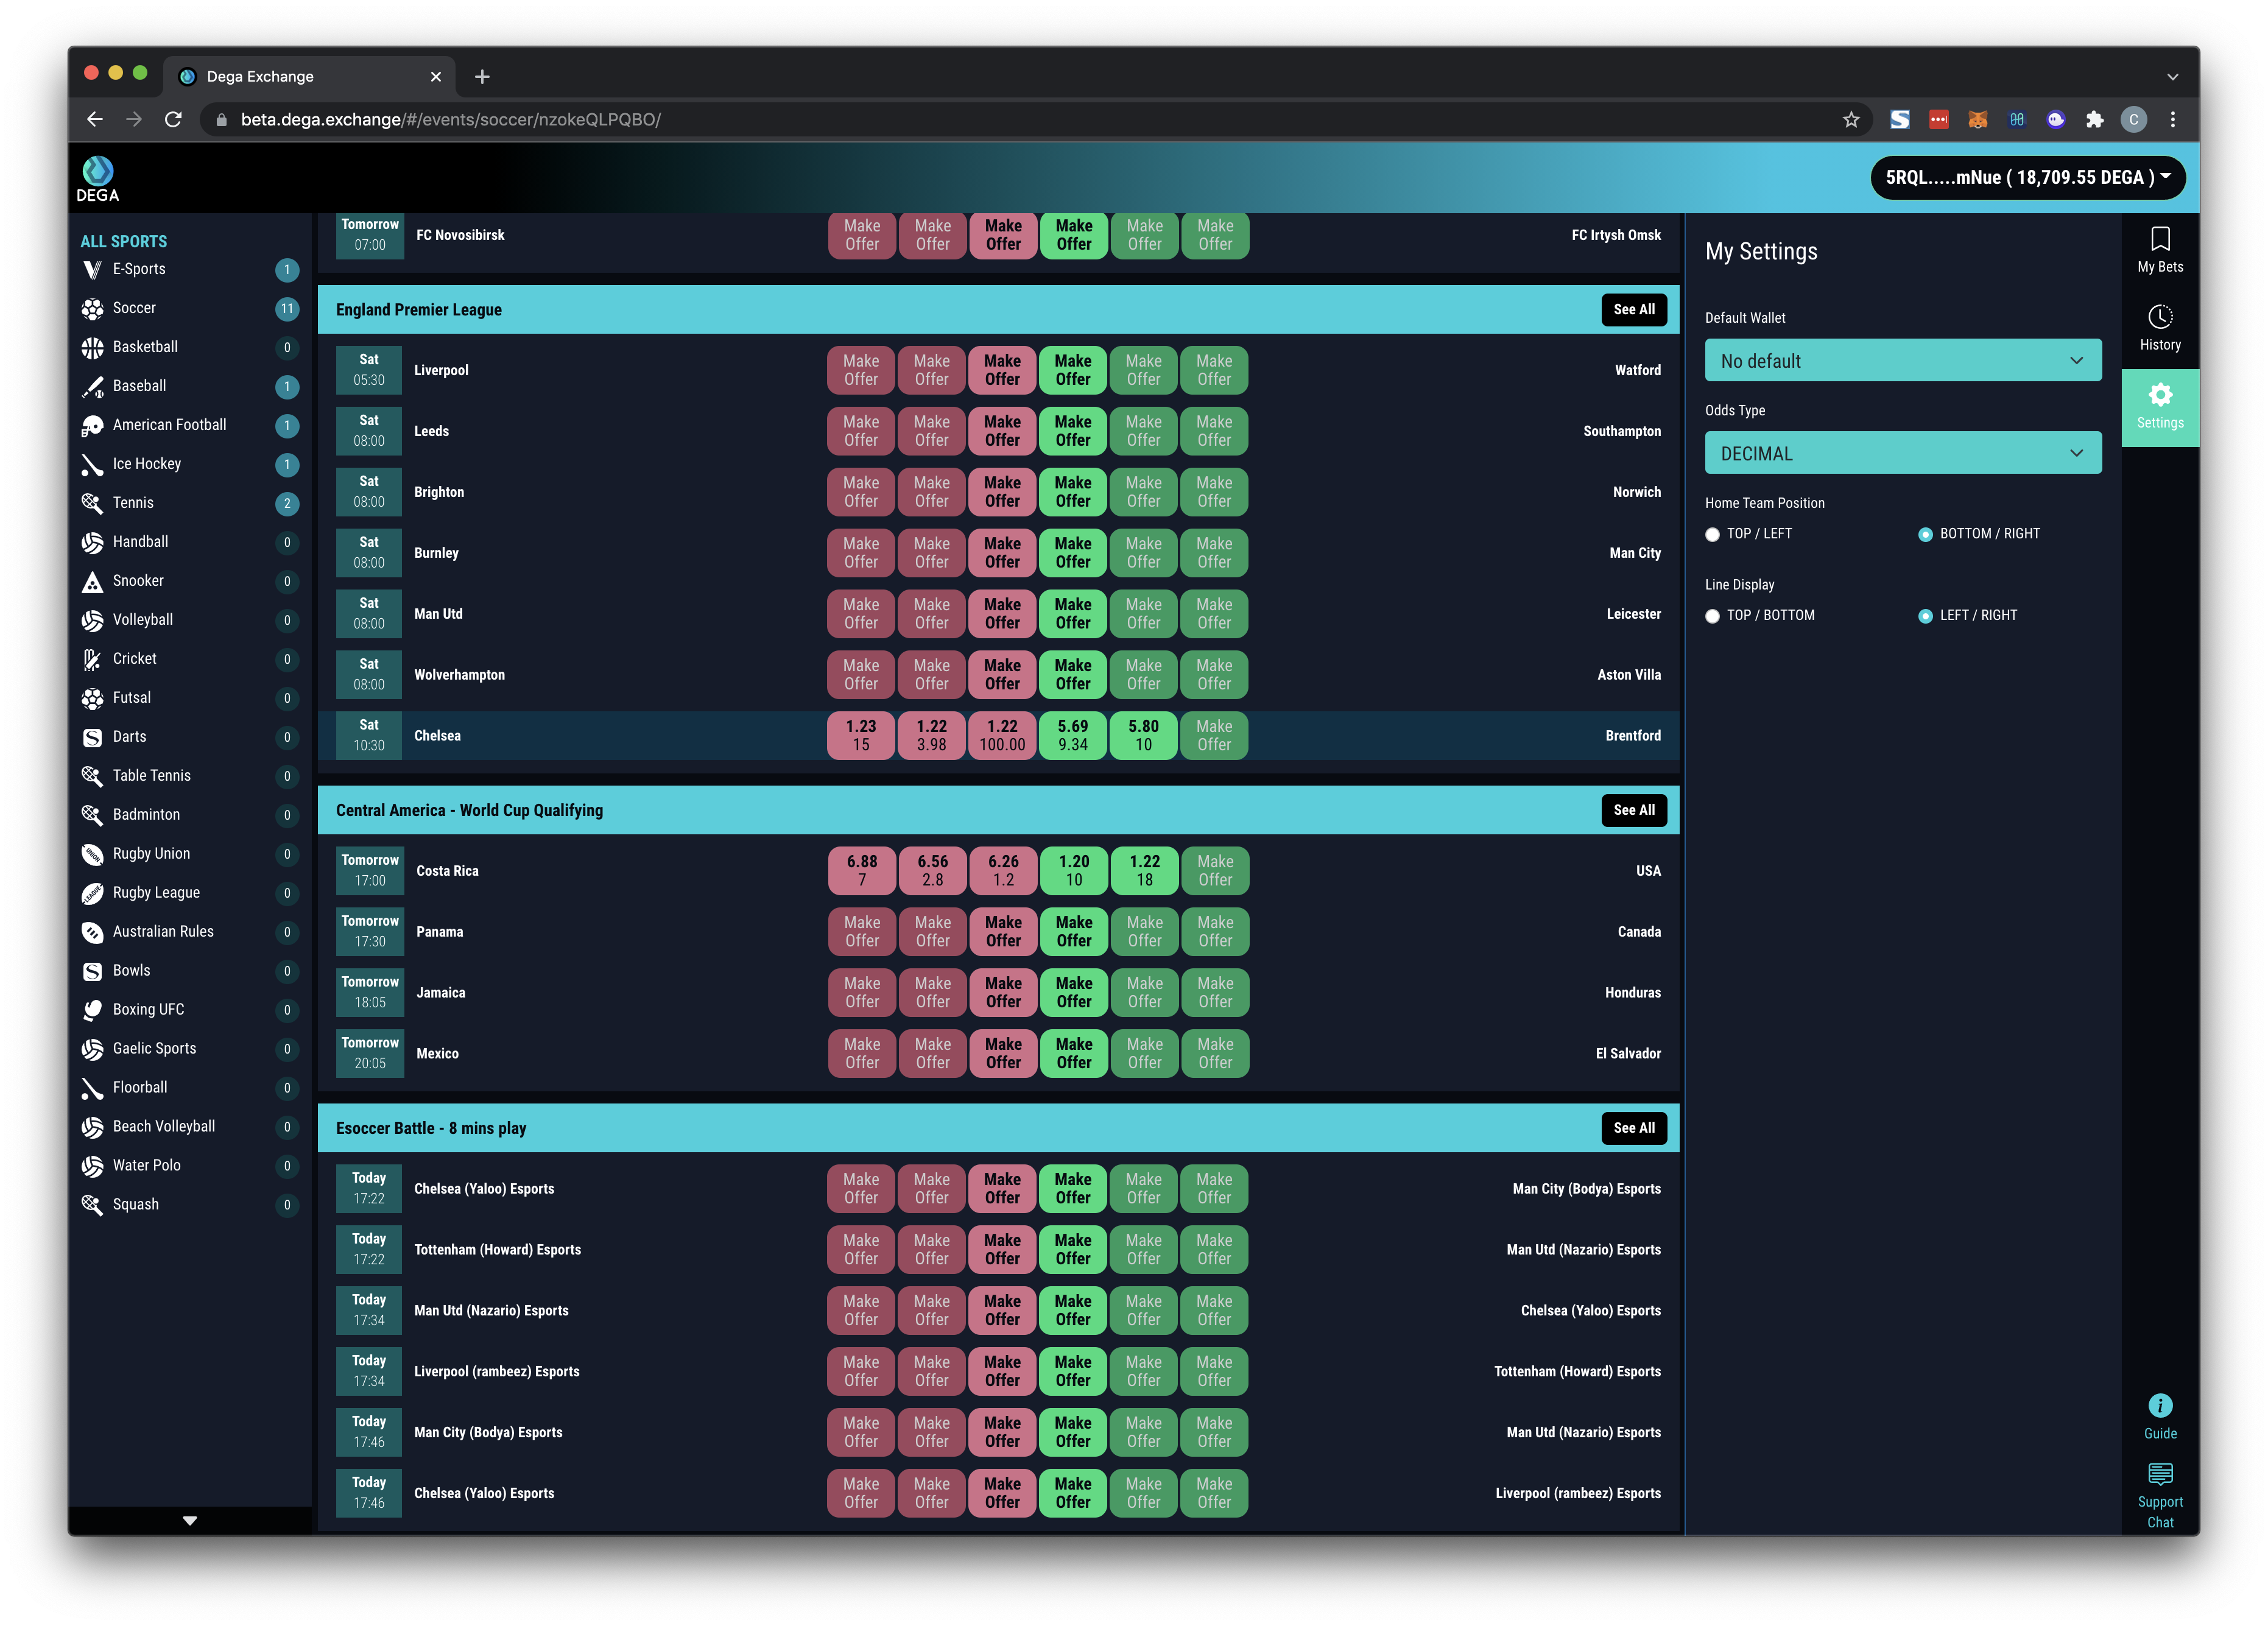Viewport: 2268px width, 1626px height.
Task: Select Tennis in the sports list
Action: click(133, 503)
